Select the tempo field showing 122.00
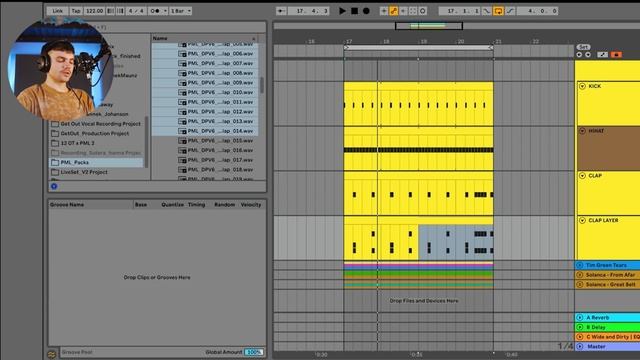 coord(94,11)
